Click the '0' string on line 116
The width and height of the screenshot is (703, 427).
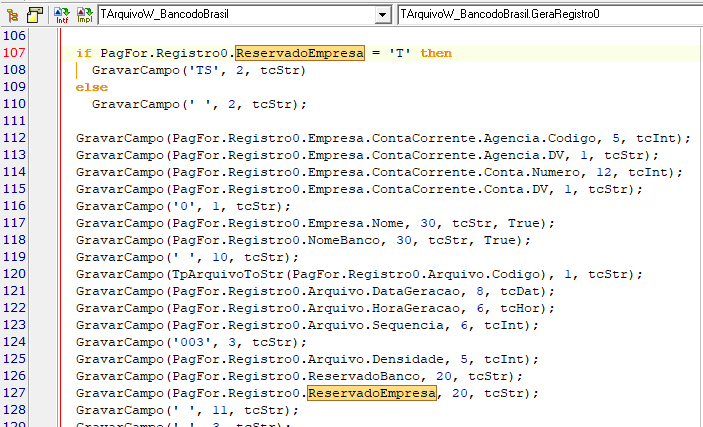coord(184,206)
